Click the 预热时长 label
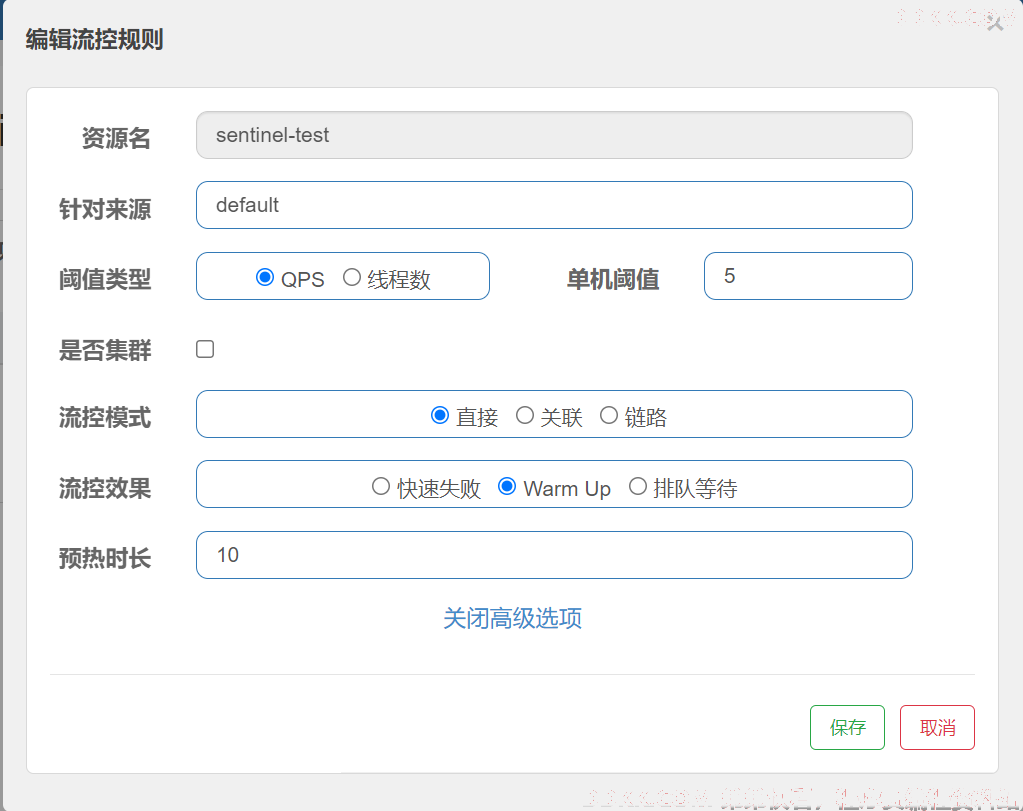Image resolution: width=1023 pixels, height=811 pixels. point(105,559)
